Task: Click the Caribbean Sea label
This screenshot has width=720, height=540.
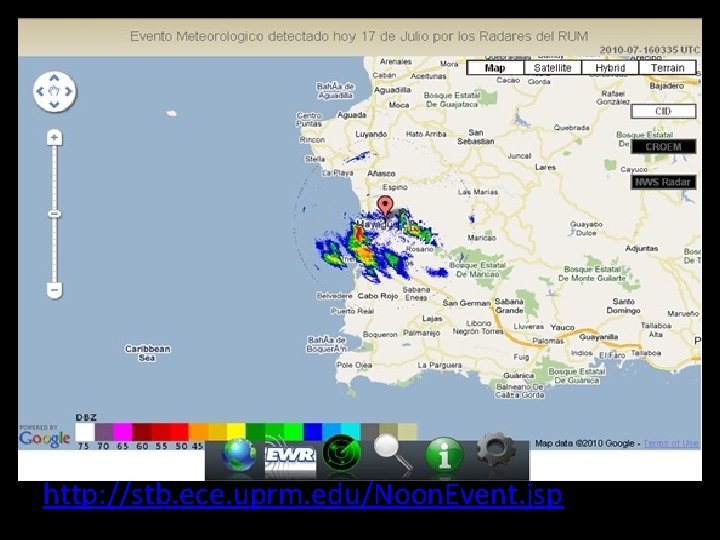Action: point(148,353)
